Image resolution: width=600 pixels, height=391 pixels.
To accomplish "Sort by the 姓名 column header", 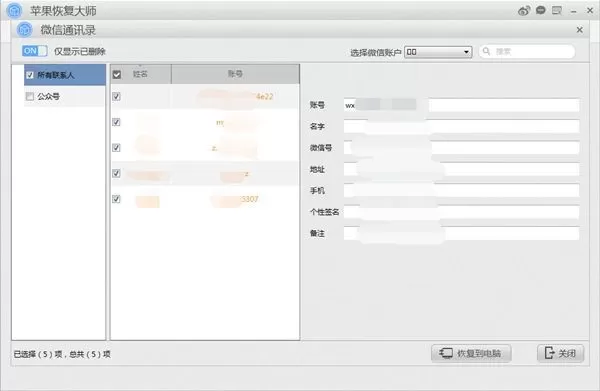I will click(x=140, y=74).
